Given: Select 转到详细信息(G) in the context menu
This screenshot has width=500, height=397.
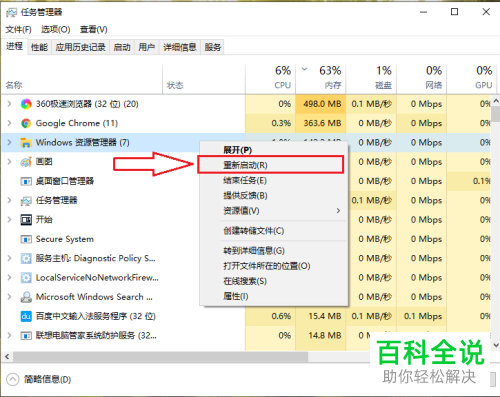Looking at the screenshot, I should (x=274, y=251).
